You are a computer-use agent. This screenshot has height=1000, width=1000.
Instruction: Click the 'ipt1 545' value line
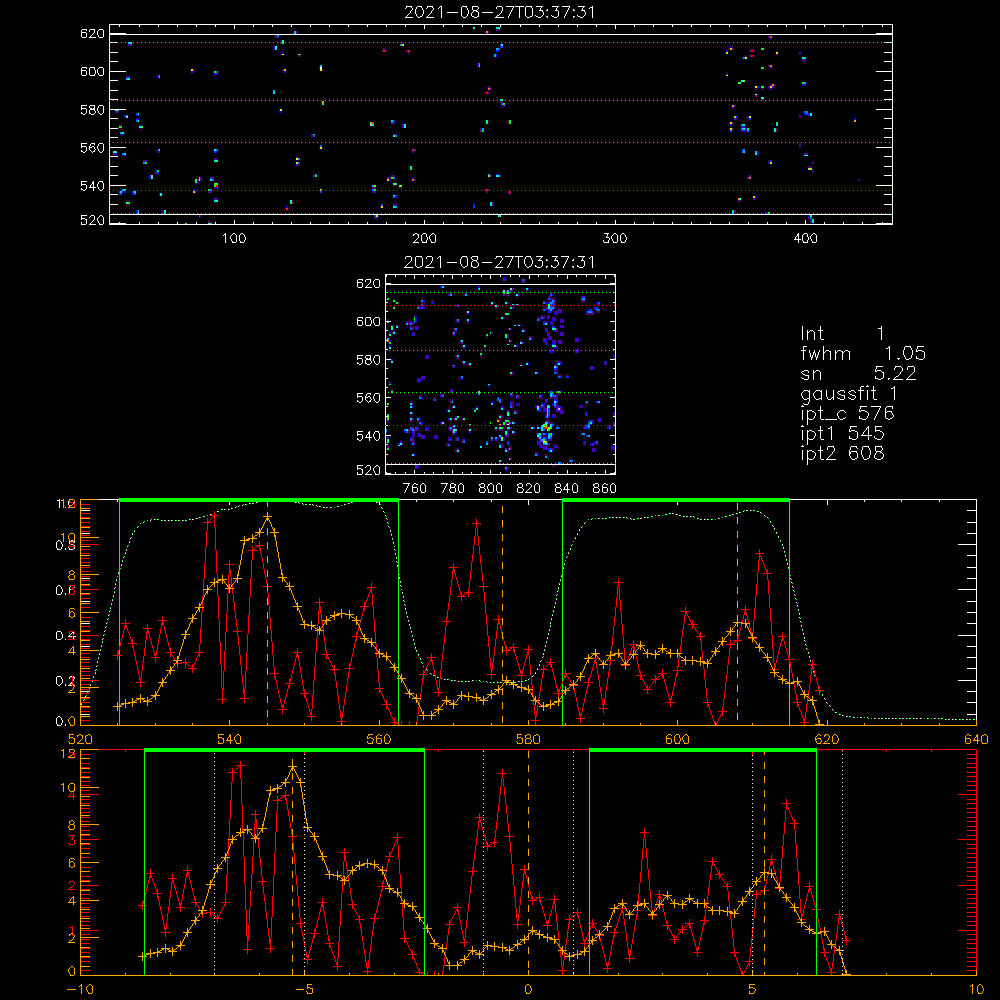coord(842,434)
